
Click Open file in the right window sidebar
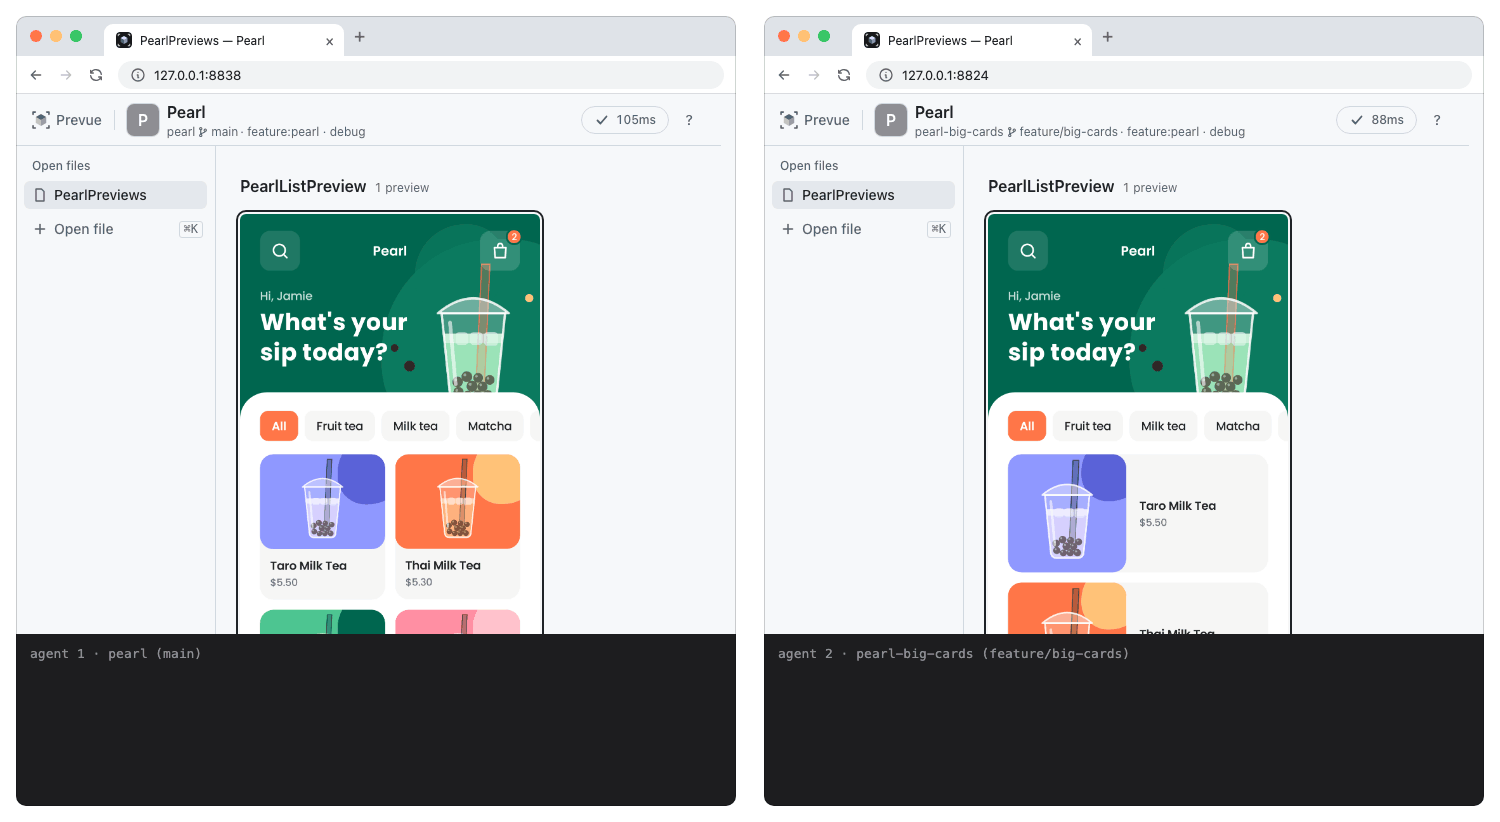point(863,229)
